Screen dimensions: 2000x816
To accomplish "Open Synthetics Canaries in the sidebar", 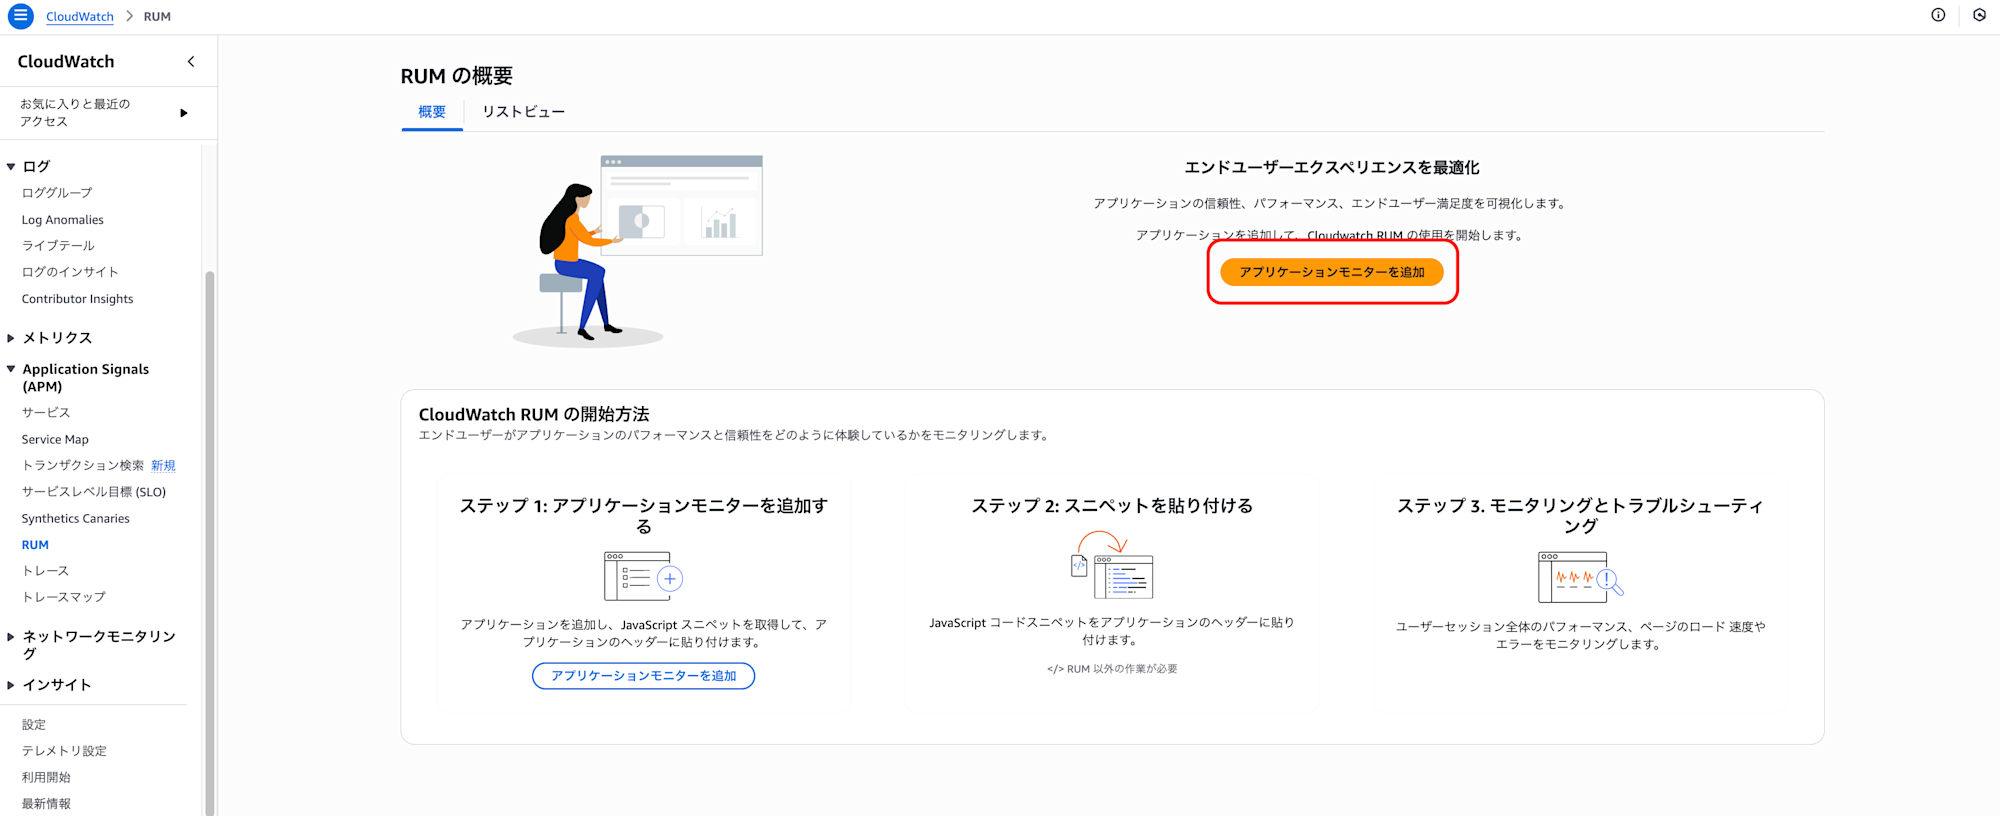I will (75, 518).
